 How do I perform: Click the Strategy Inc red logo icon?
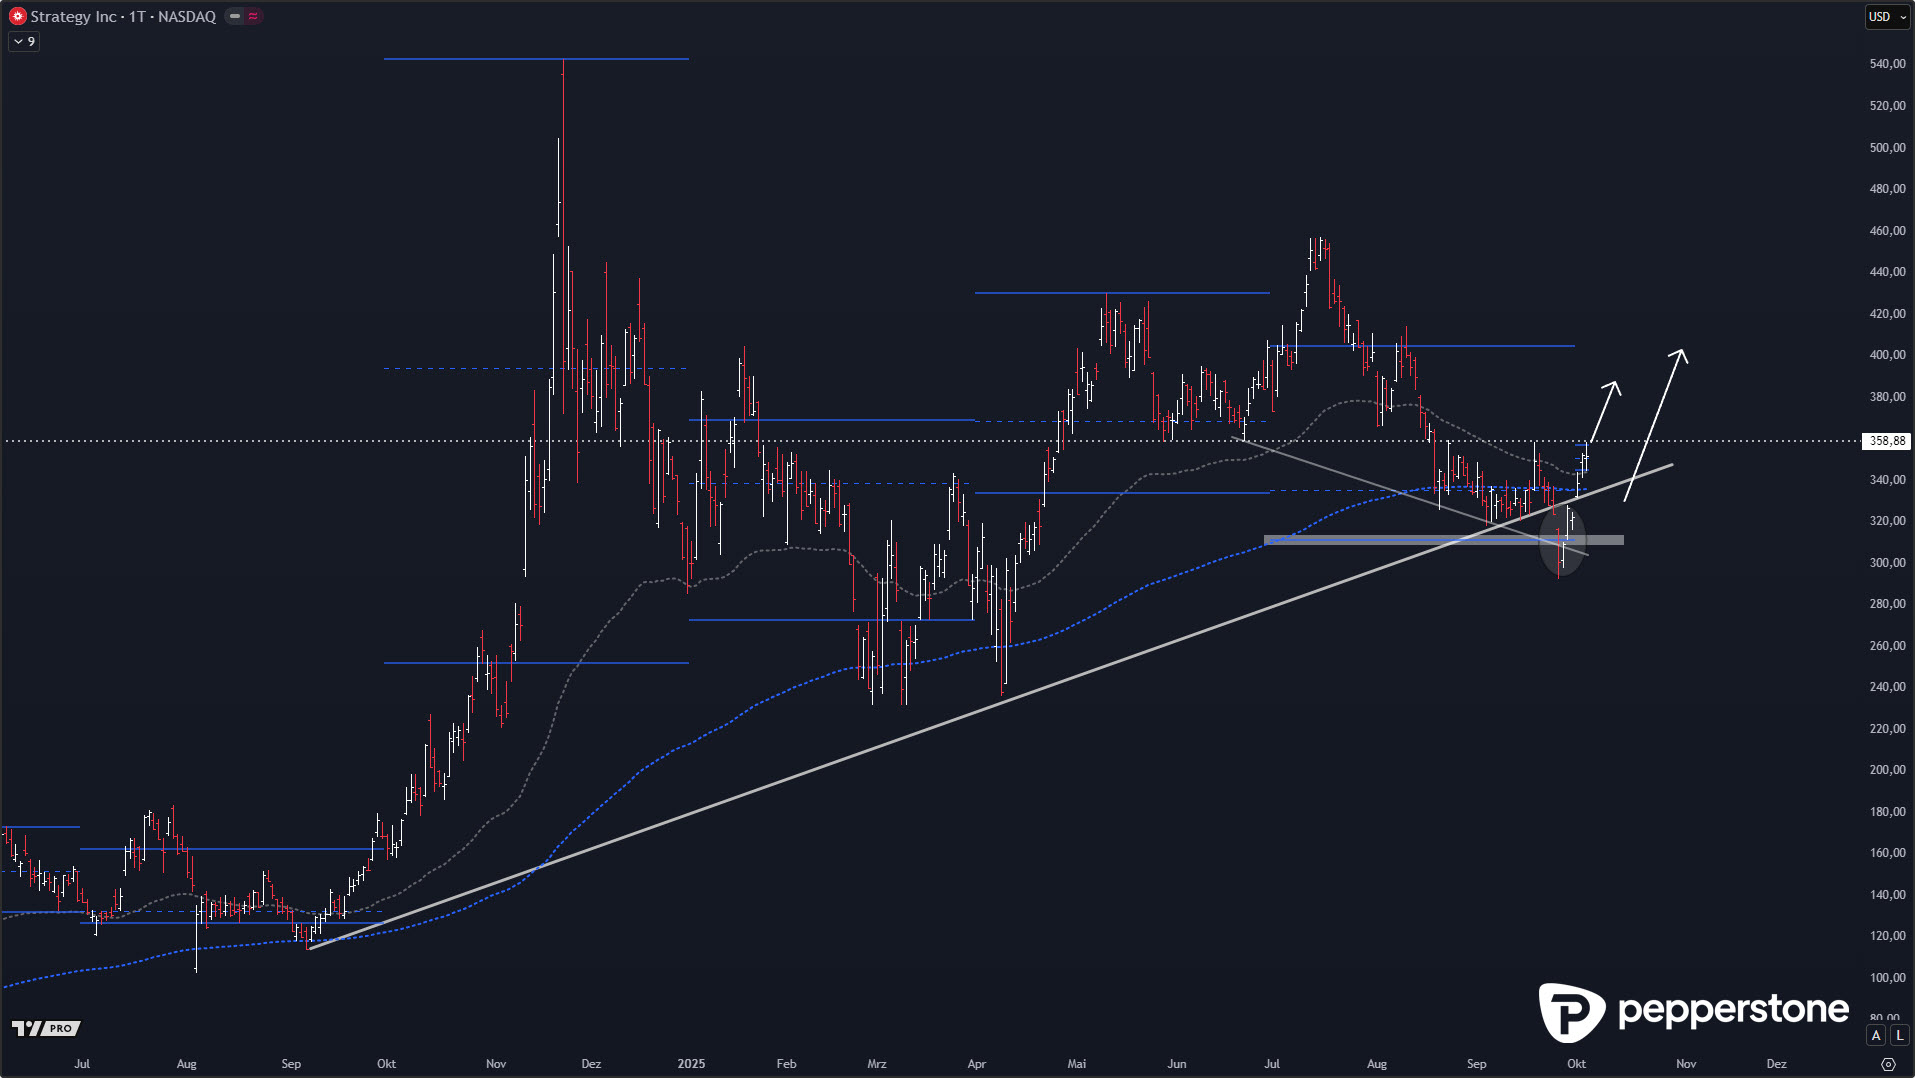click(17, 17)
